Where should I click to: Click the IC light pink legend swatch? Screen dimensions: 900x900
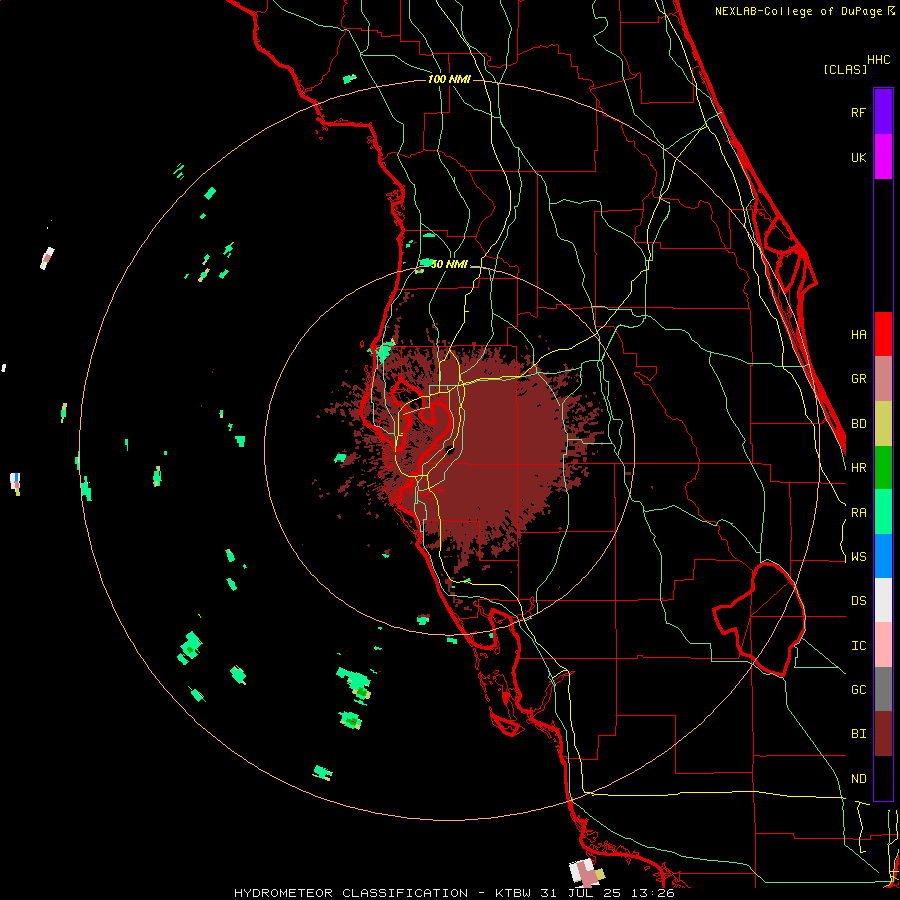pyautogui.click(x=883, y=645)
